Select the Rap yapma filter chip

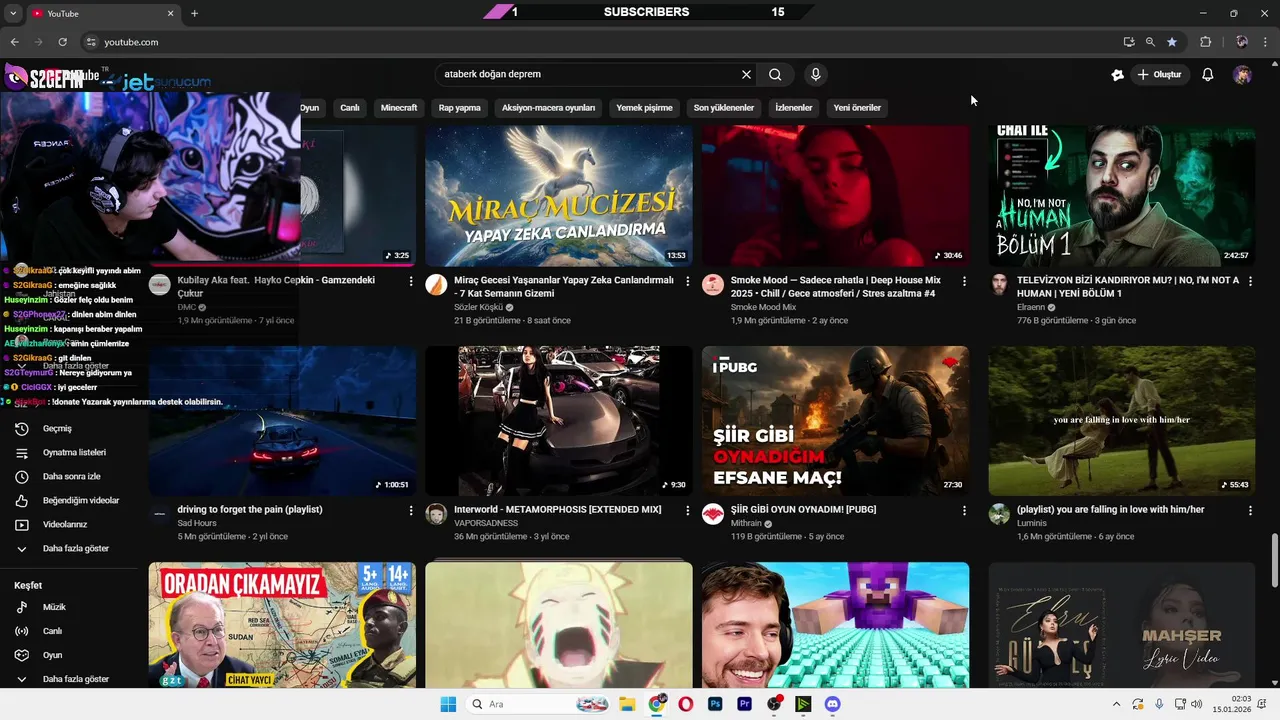pyautogui.click(x=460, y=108)
